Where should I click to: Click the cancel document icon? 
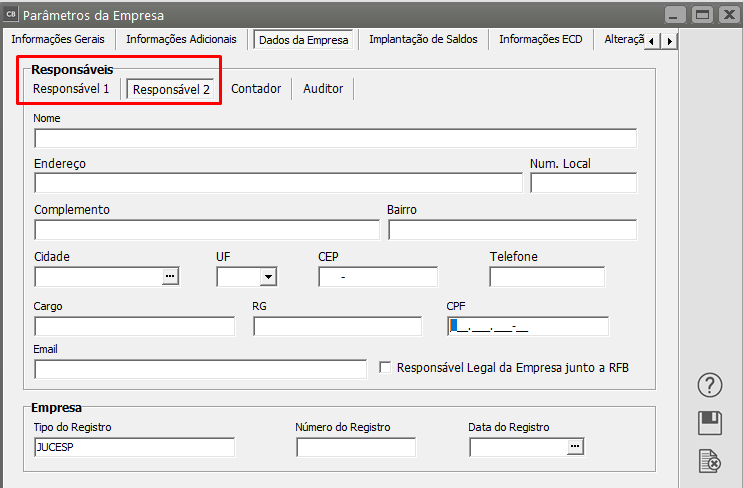(x=709, y=460)
